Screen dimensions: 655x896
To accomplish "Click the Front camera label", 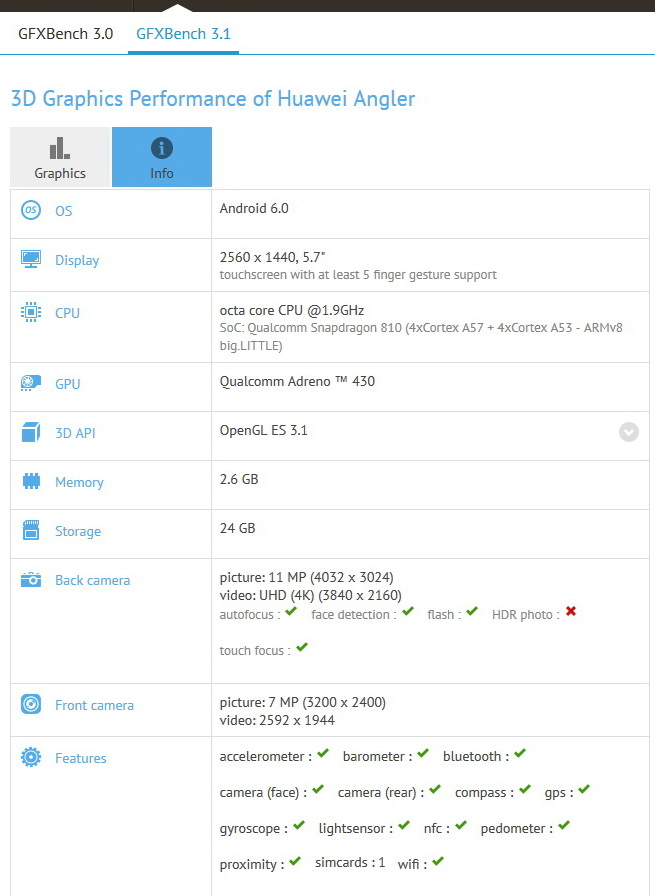I will click(x=94, y=705).
